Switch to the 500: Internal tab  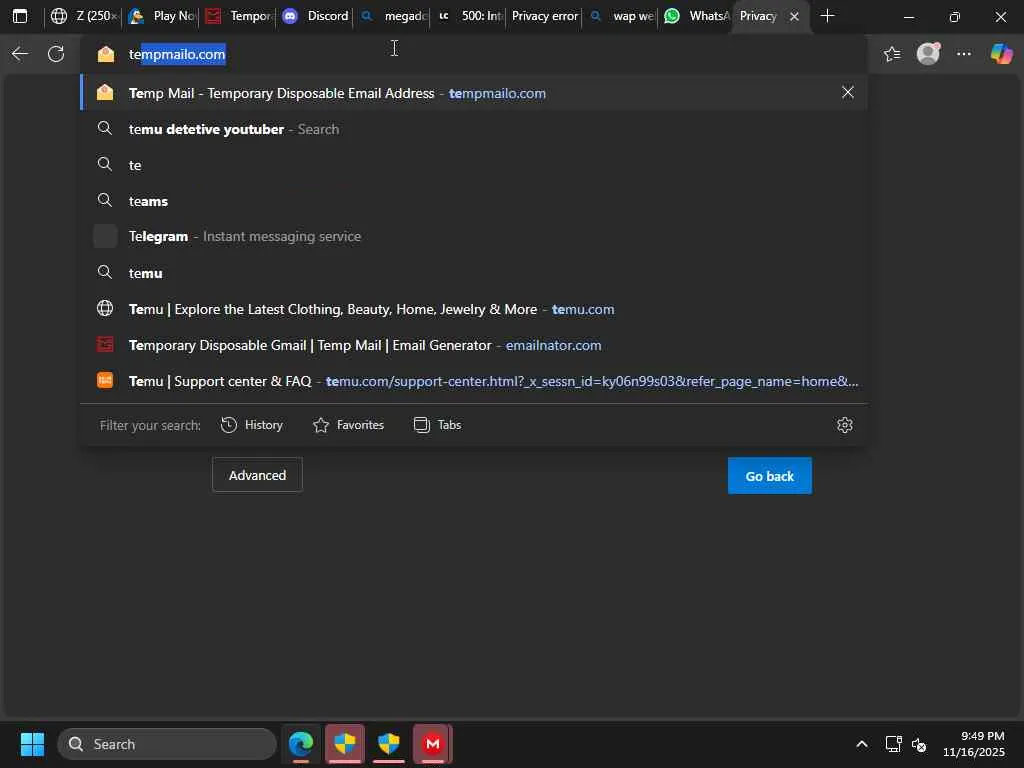(x=470, y=16)
